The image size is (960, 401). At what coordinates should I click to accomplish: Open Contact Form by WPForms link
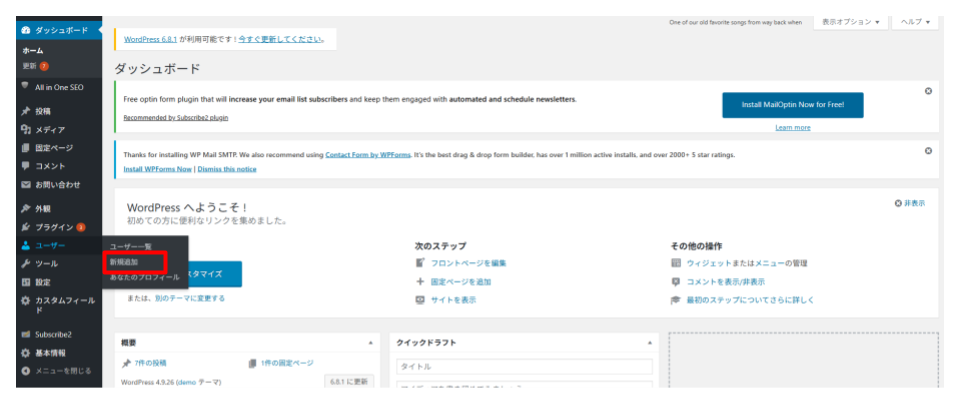[x=368, y=155]
